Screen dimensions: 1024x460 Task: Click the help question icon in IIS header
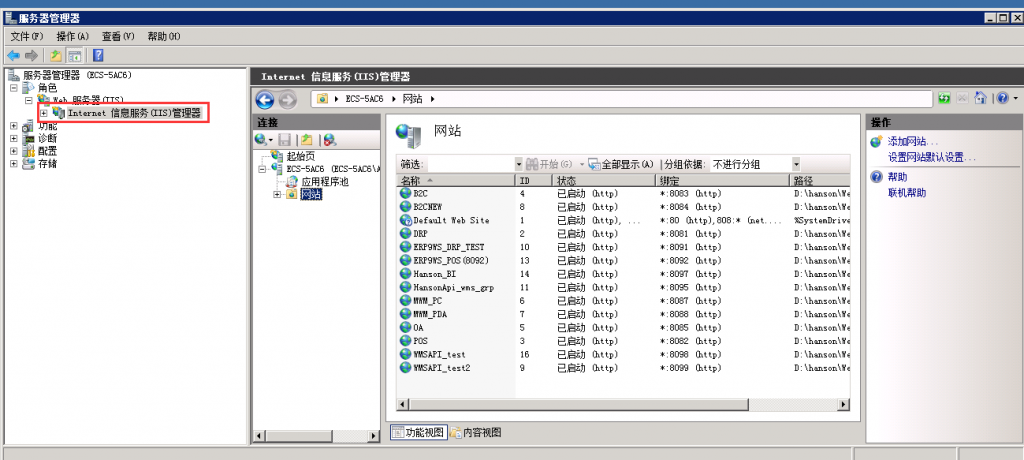1003,98
